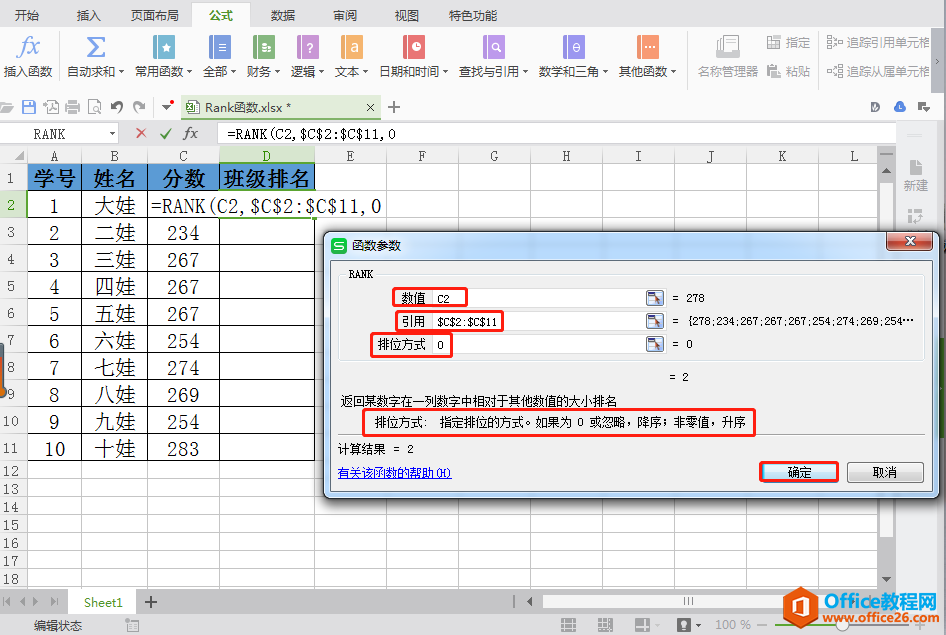This screenshot has width=946, height=635.
Task: Click the vertical scrollbar down arrow
Action: pos(886,579)
